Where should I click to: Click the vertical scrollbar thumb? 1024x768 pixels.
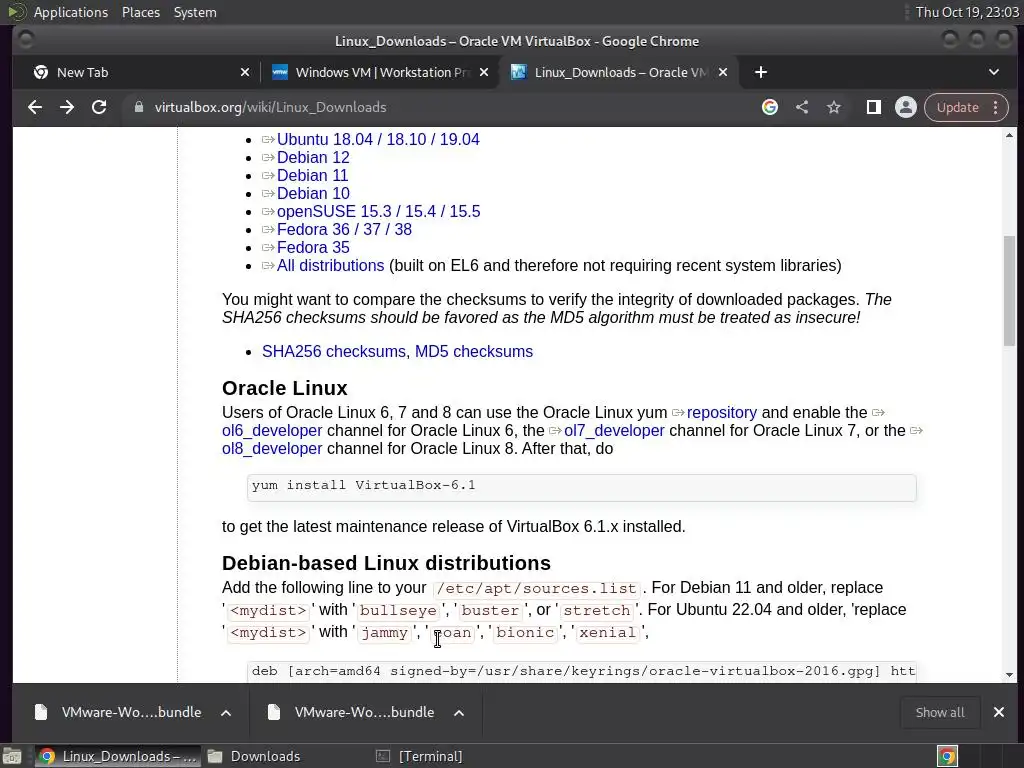pos(1010,291)
